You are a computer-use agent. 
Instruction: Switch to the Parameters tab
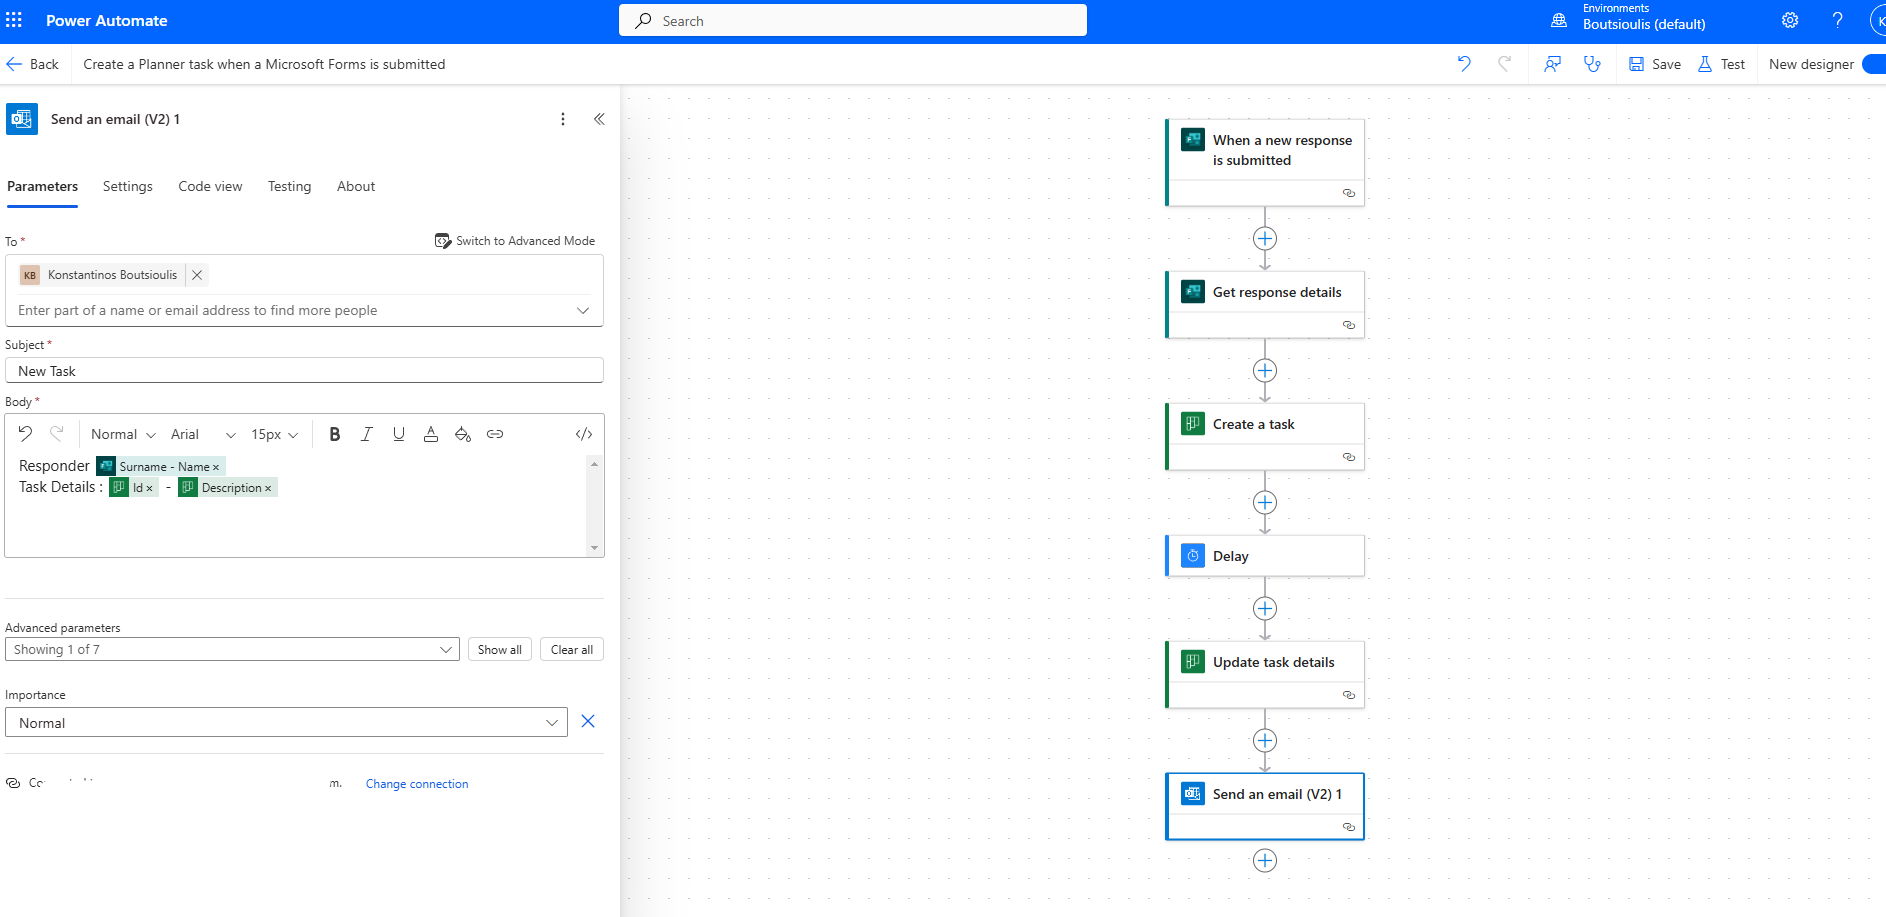pyautogui.click(x=42, y=186)
